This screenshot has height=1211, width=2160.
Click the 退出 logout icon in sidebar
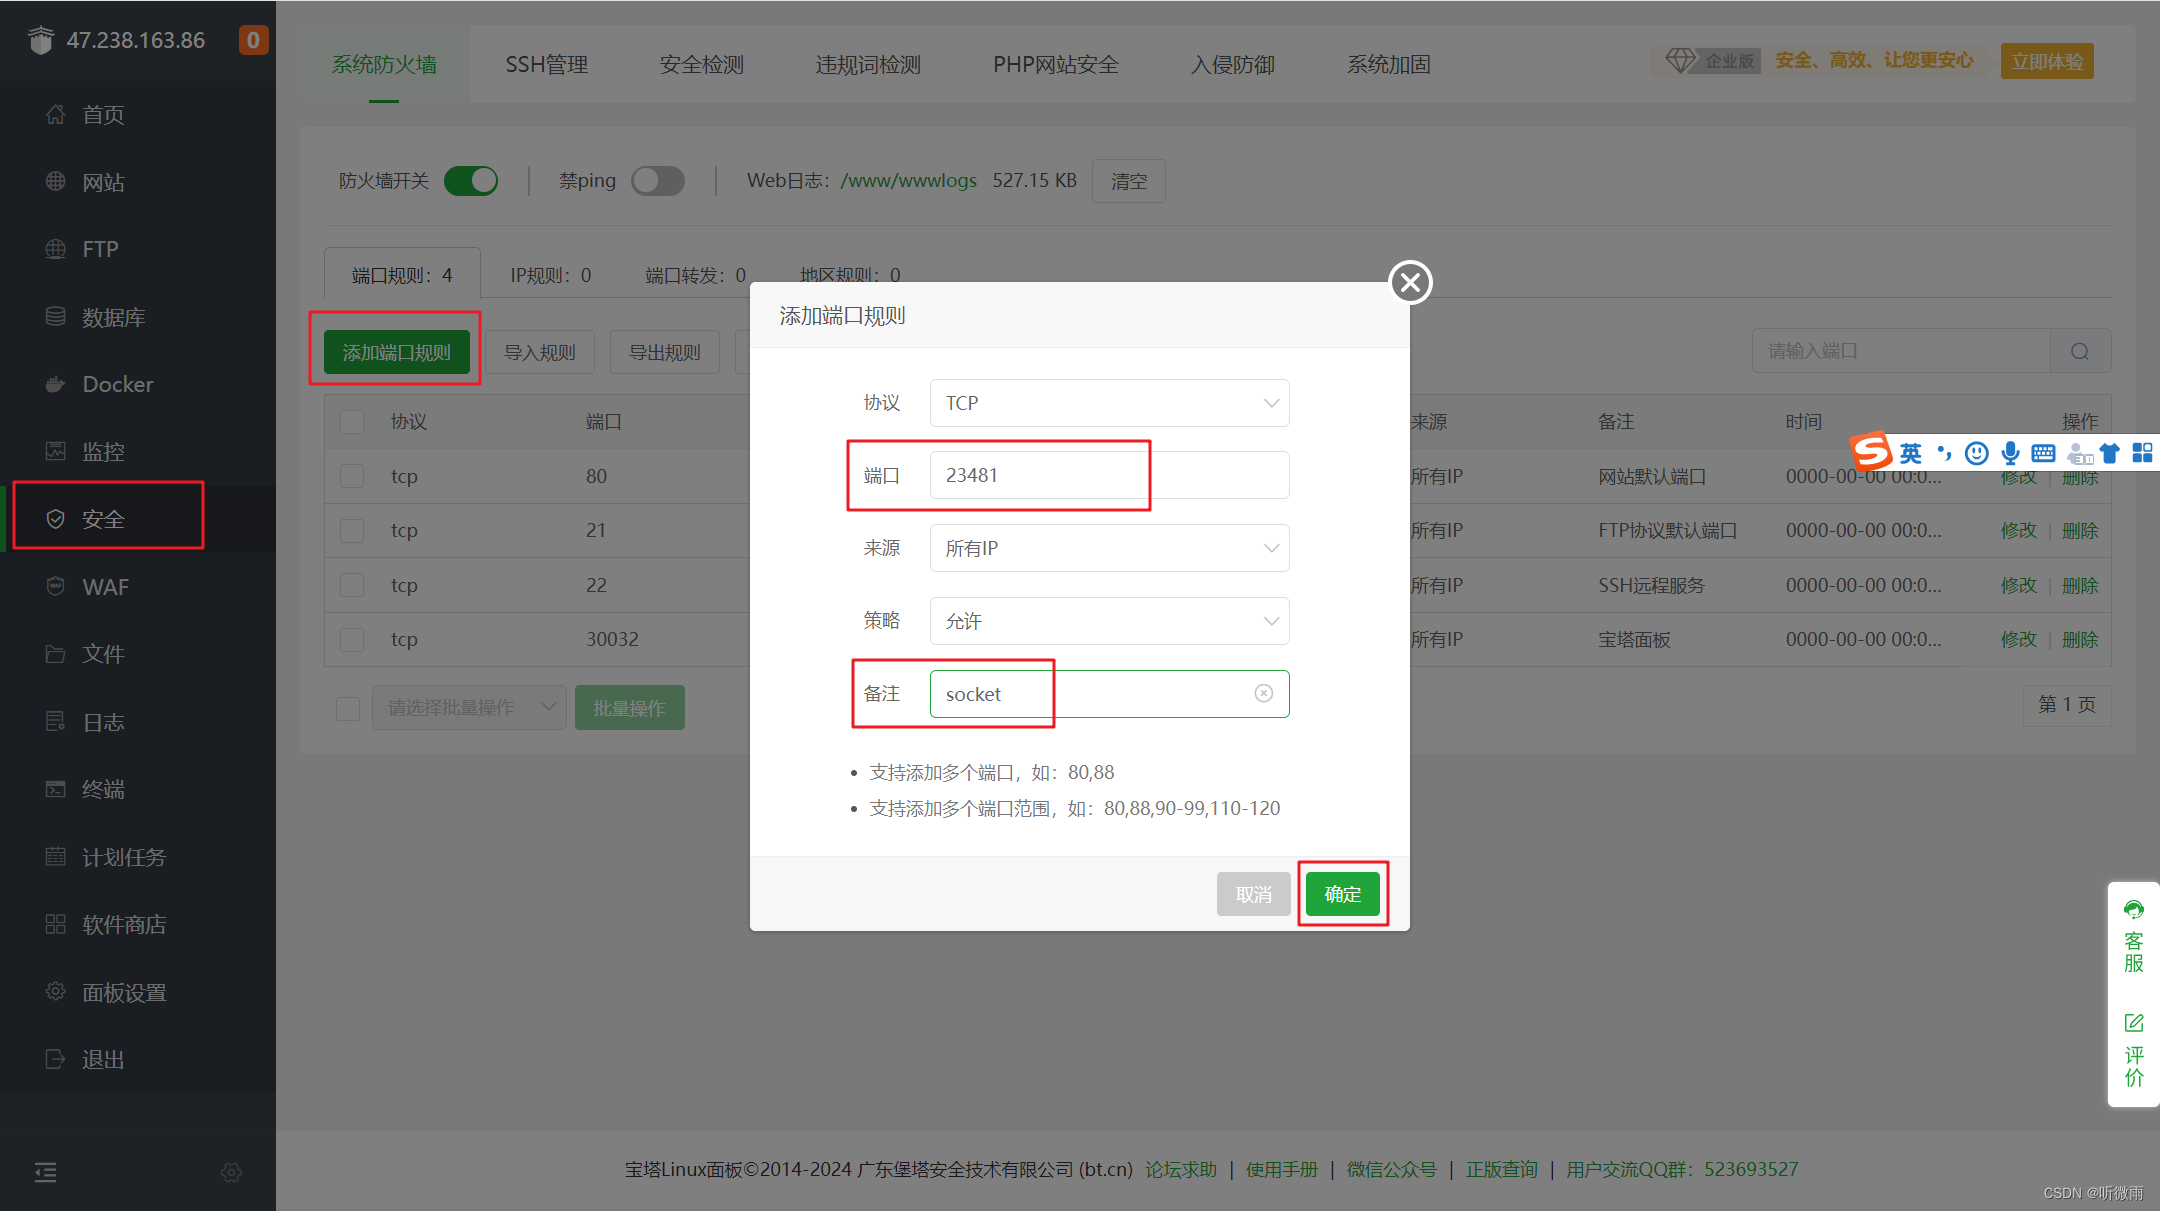pos(56,1059)
